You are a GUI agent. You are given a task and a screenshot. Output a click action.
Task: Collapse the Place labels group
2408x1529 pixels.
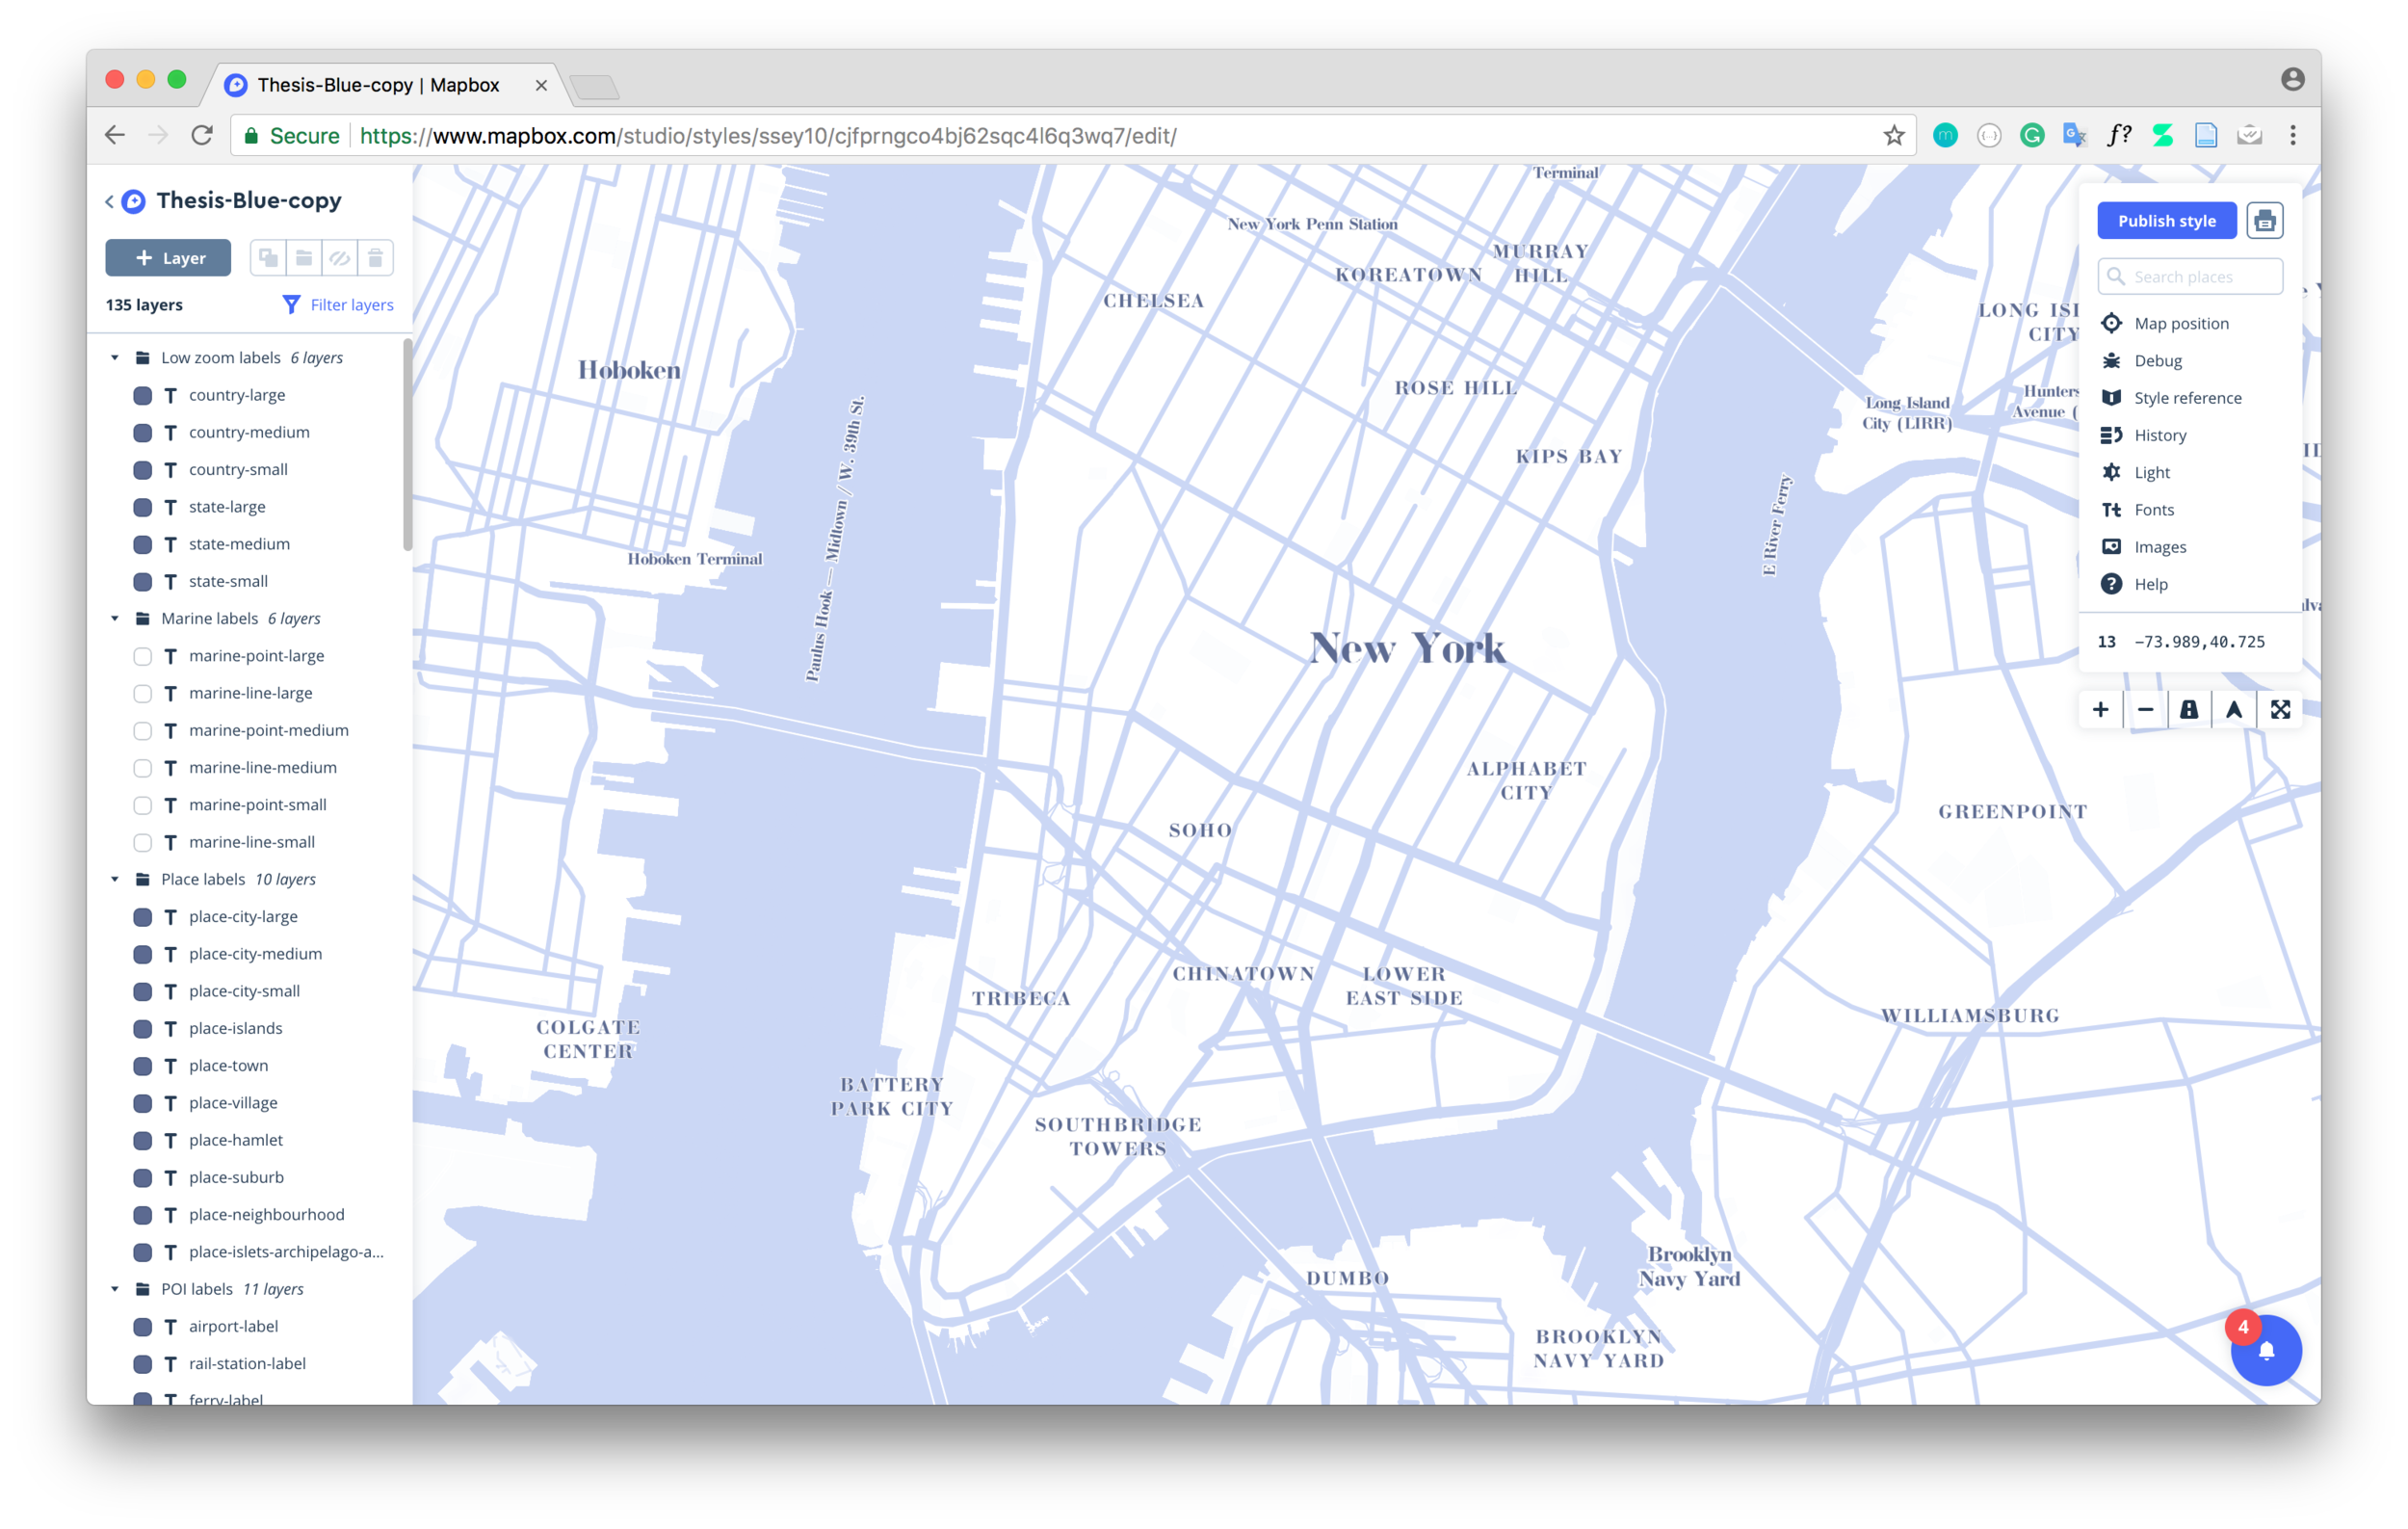(115, 879)
